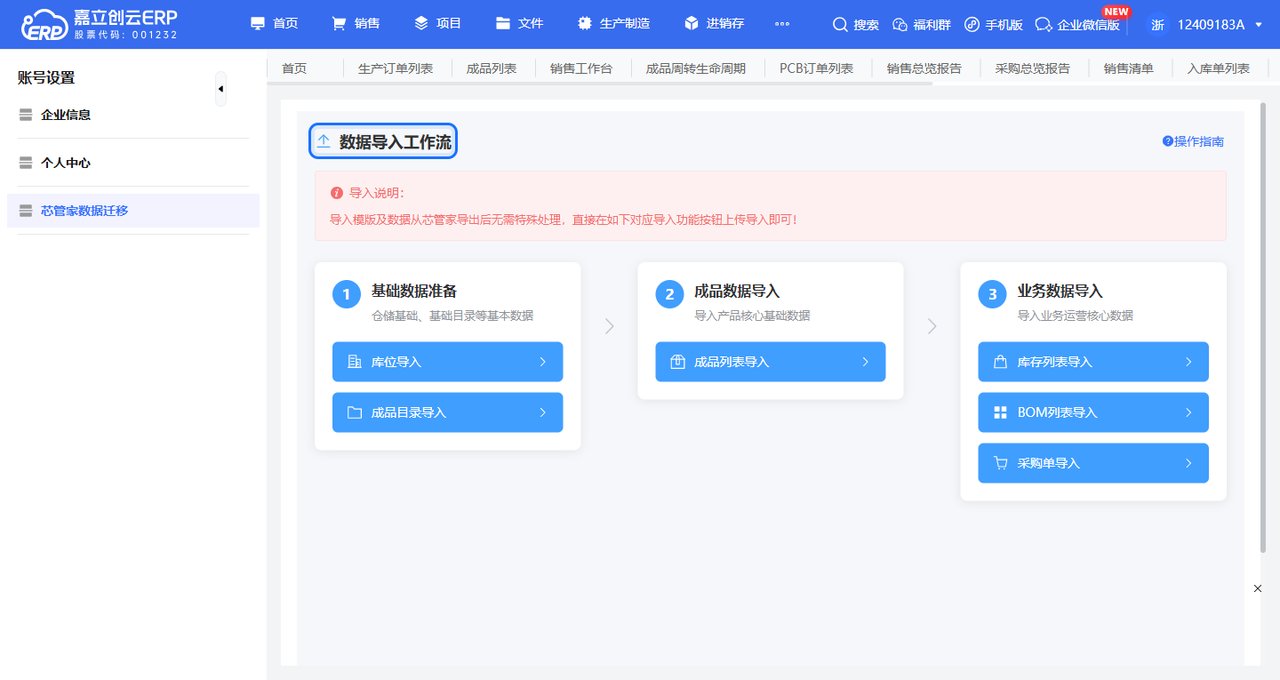Image resolution: width=1280 pixels, height=680 pixels.
Task: Click the 导入说明 info icon
Action: (x=336, y=193)
